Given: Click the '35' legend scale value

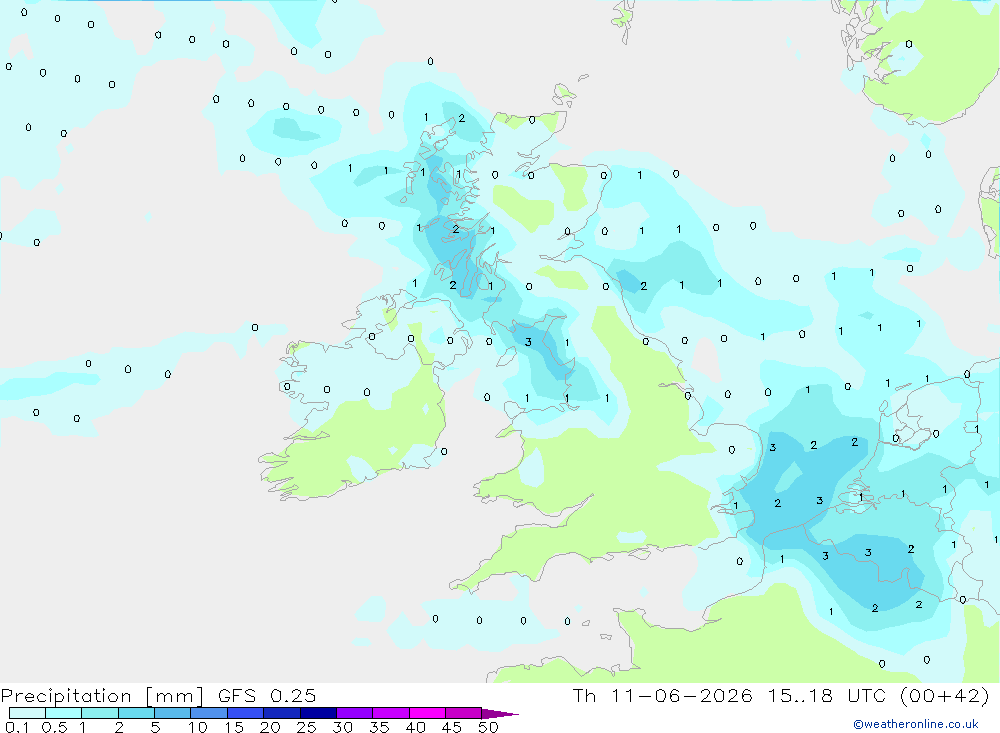Looking at the screenshot, I should (x=379, y=727).
